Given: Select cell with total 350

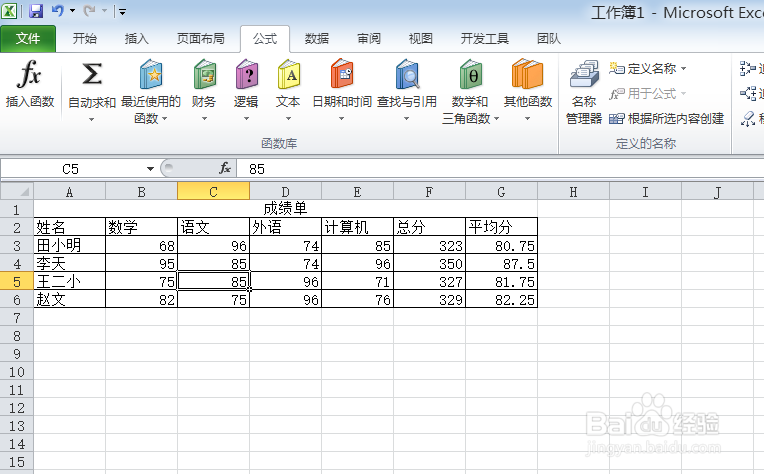Looking at the screenshot, I should tap(429, 263).
